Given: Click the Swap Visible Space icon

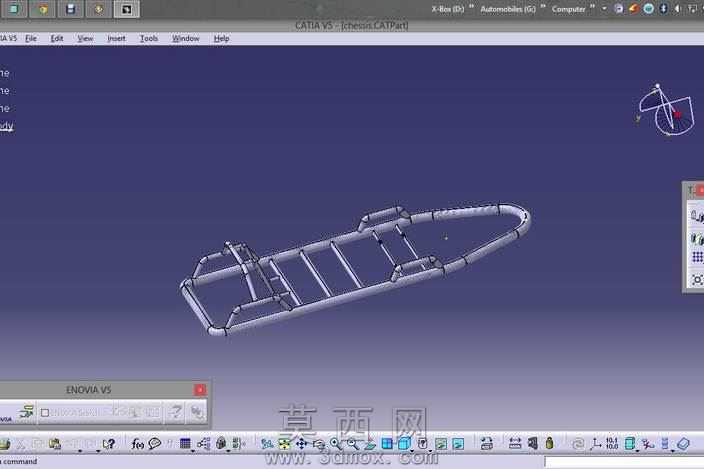Looking at the screenshot, I should pyautogui.click(x=458, y=444).
